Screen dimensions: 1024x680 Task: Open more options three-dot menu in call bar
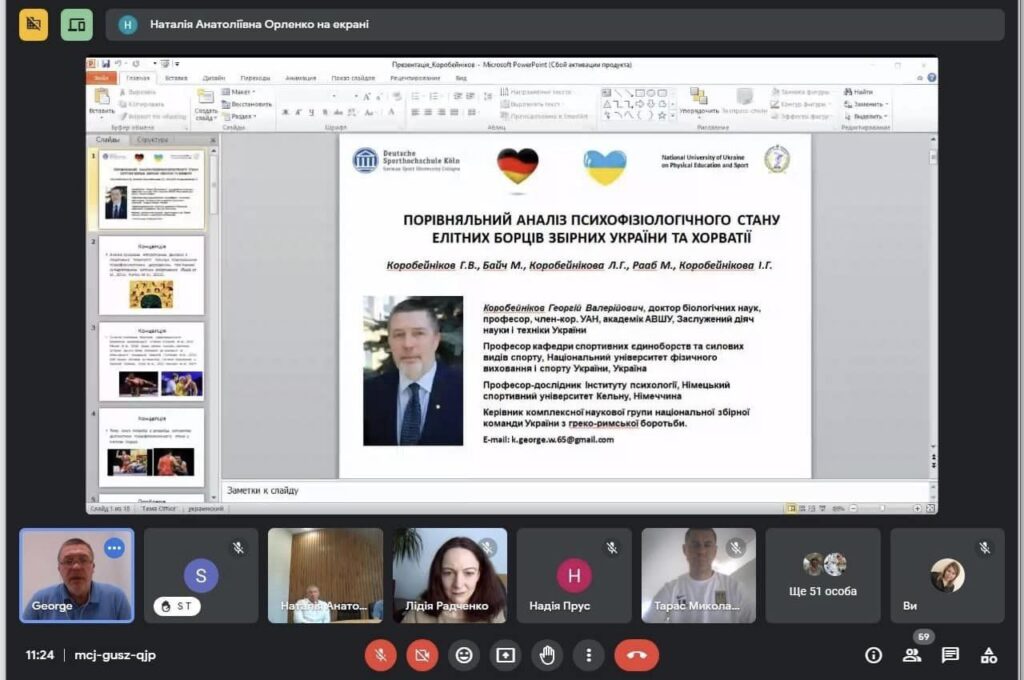(589, 655)
